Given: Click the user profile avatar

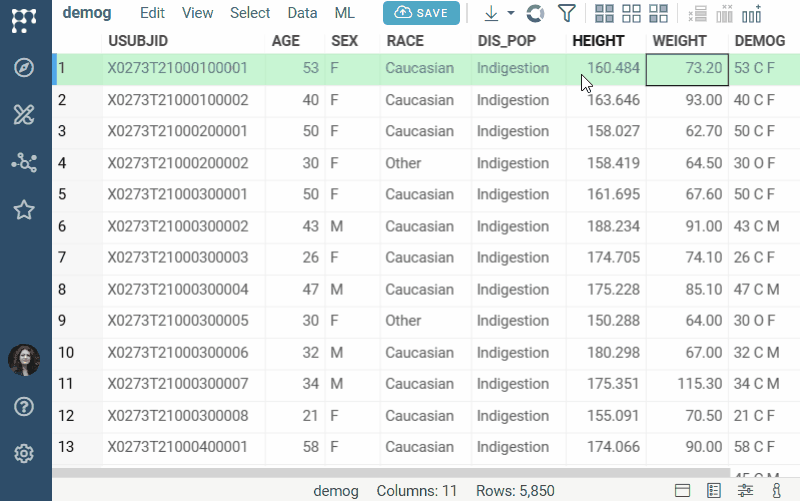Looking at the screenshot, I should coord(25,360).
